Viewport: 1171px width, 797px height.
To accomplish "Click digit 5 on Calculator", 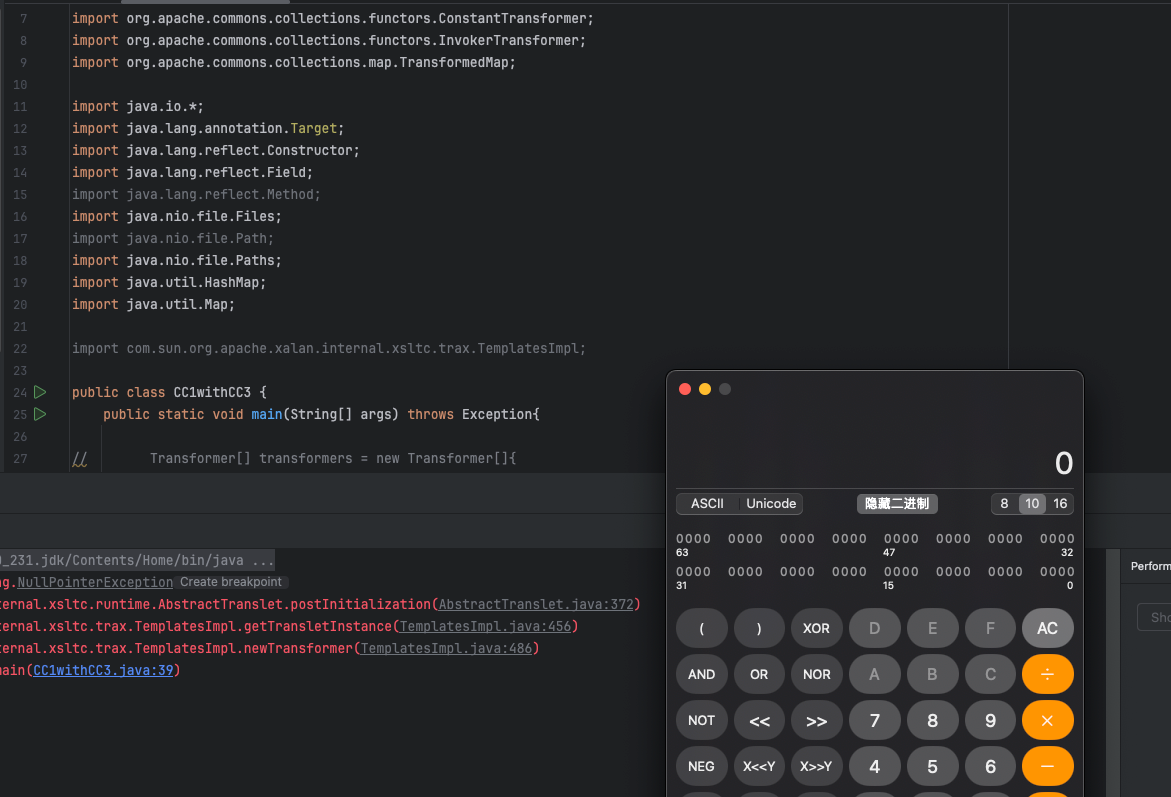I will pyautogui.click(x=932, y=766).
